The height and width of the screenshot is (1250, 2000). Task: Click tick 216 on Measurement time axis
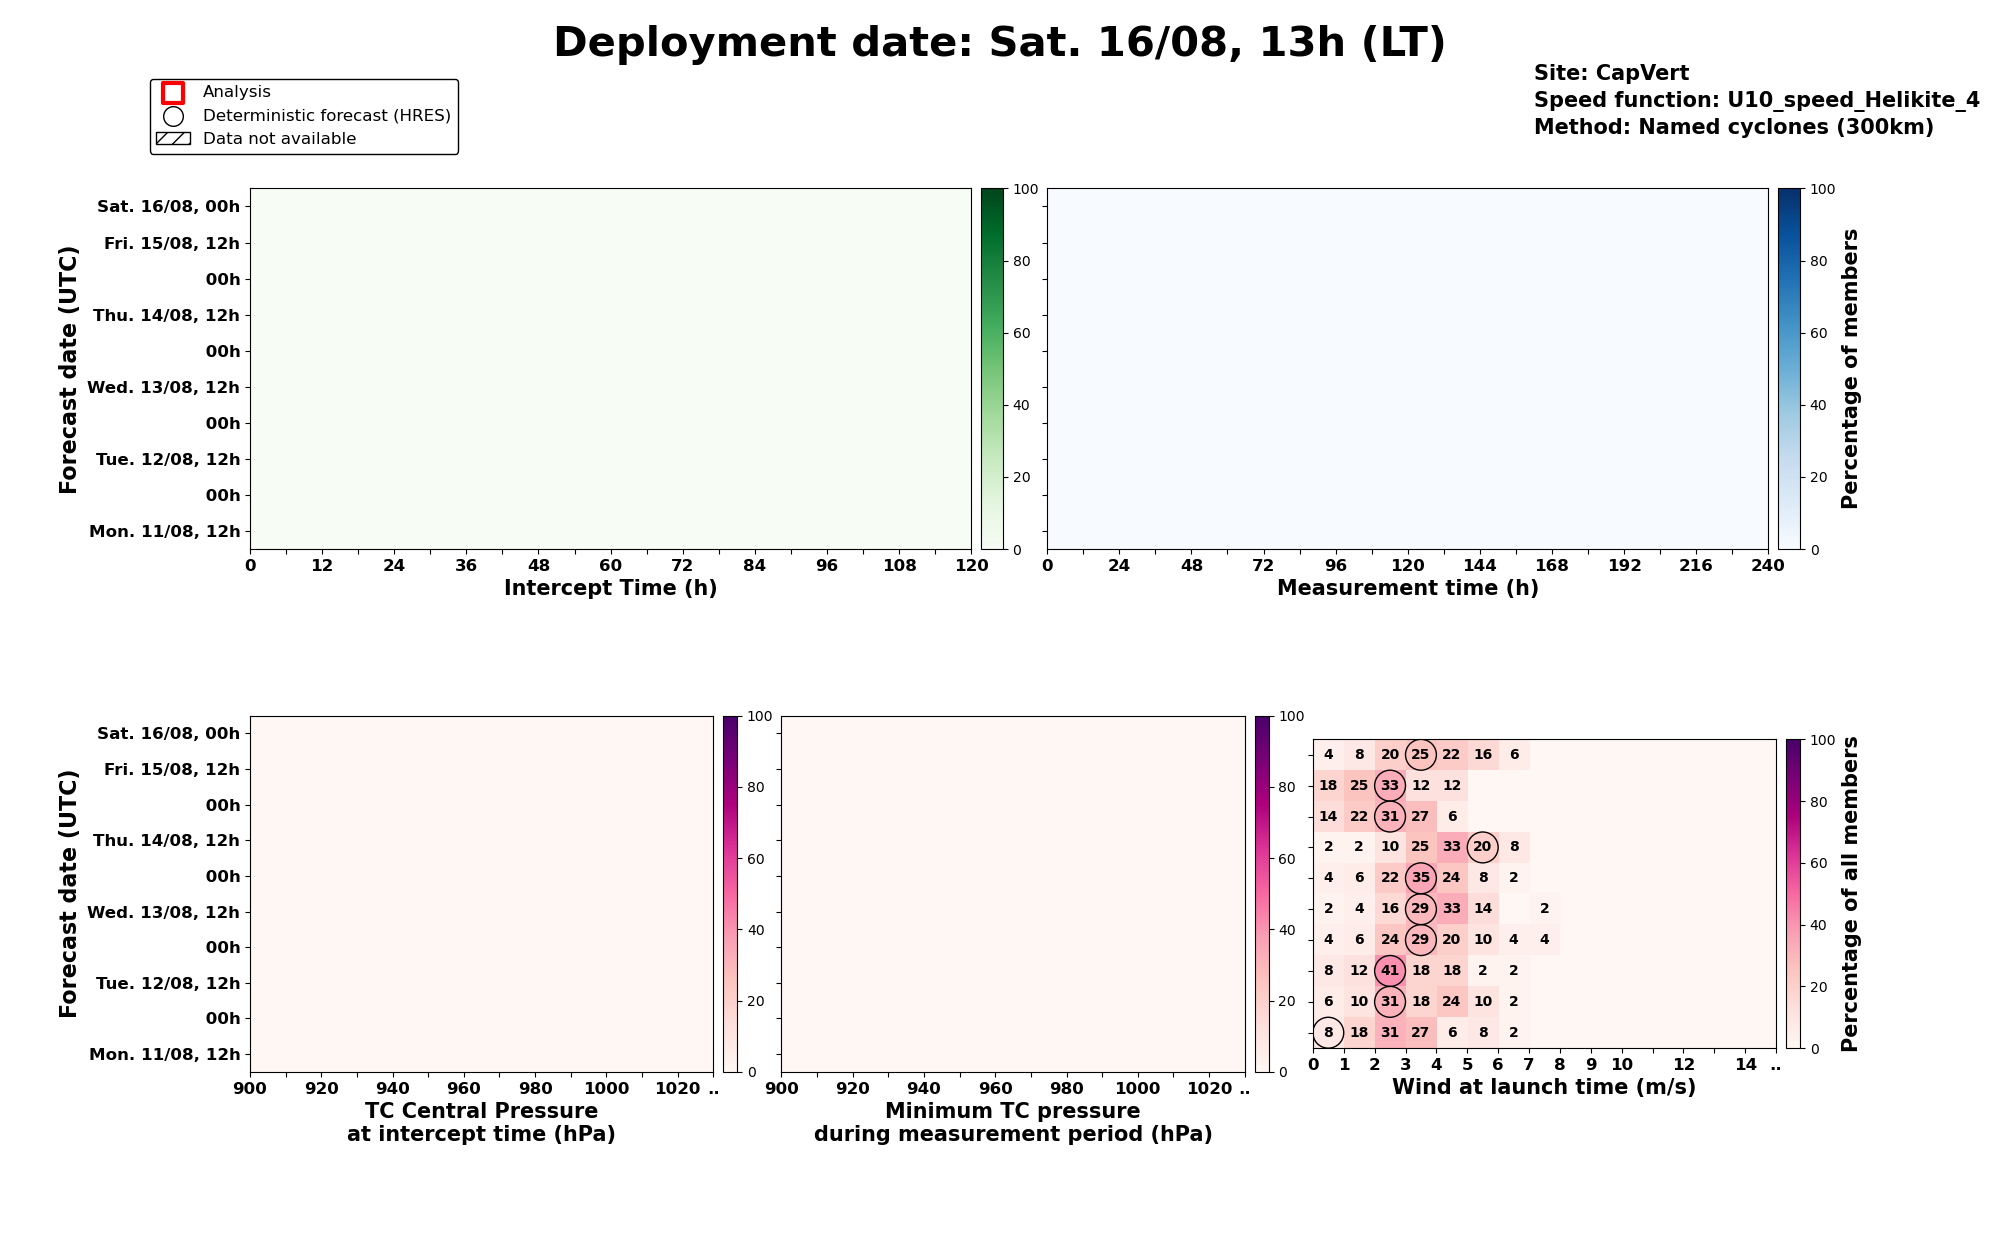[x=1696, y=566]
